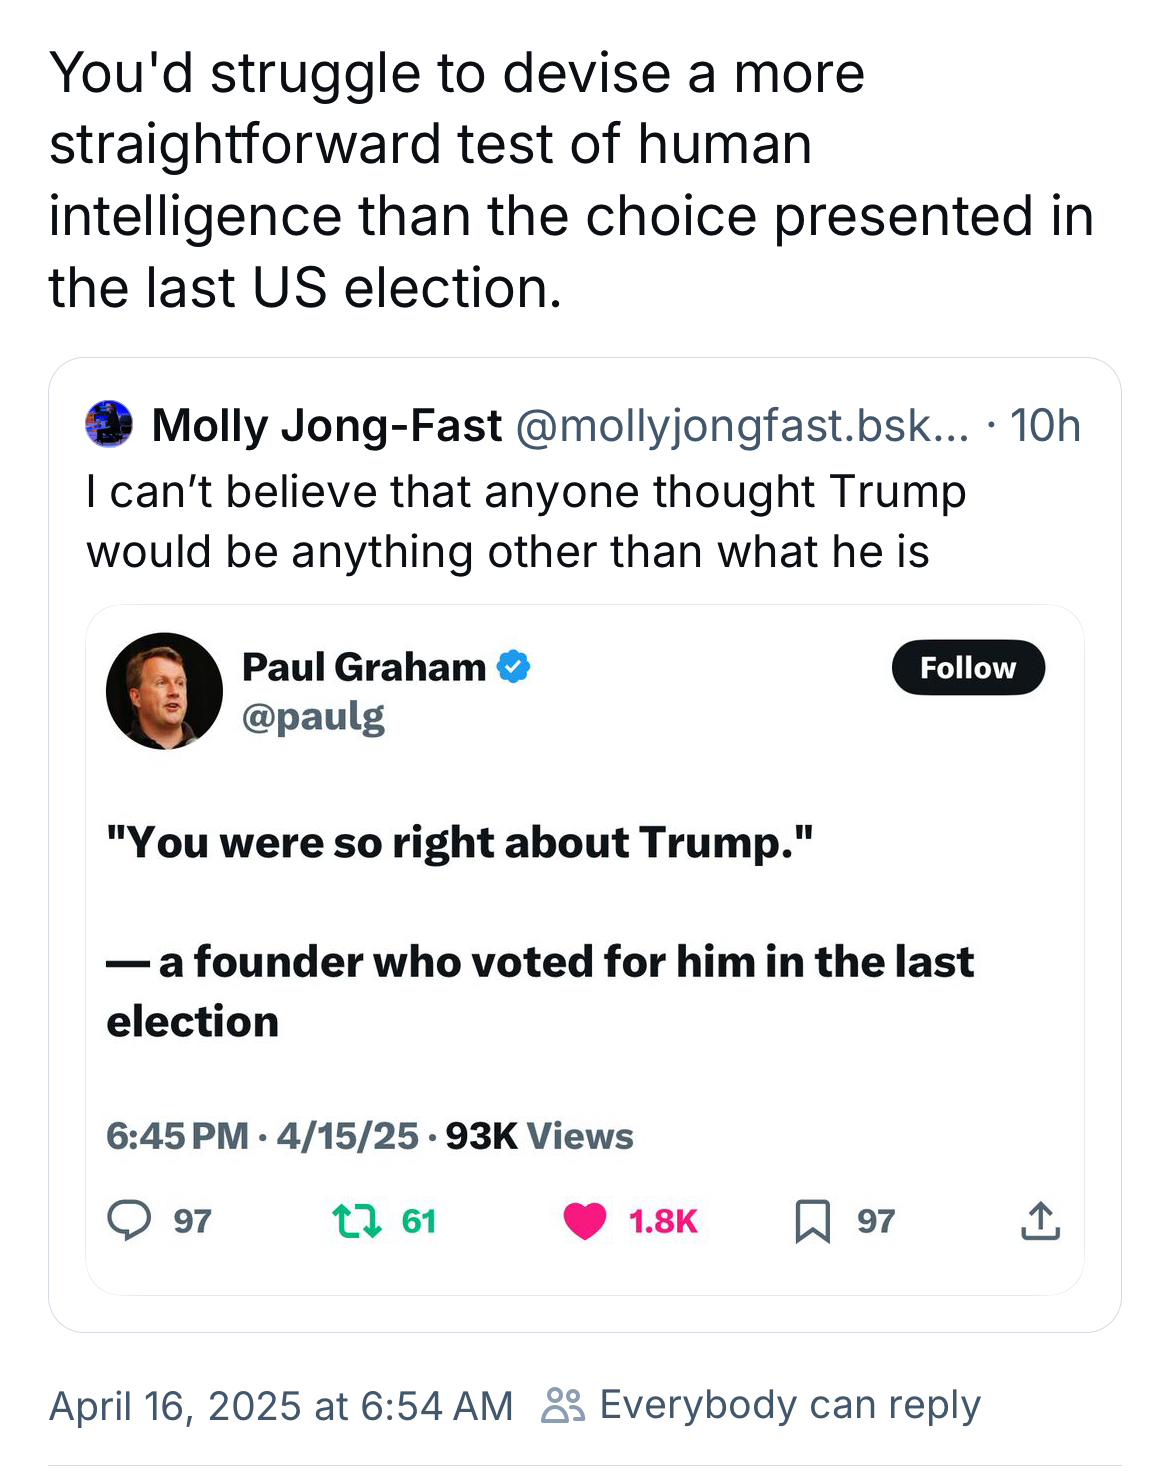
Task: Click the share upload icon
Action: tap(1040, 1221)
